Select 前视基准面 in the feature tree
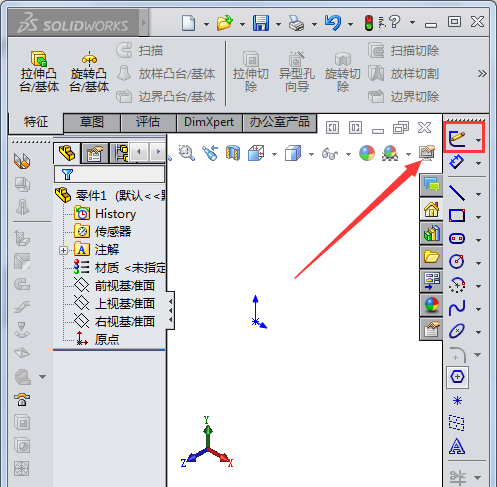Screen dimensions: 497x487 (x=125, y=286)
